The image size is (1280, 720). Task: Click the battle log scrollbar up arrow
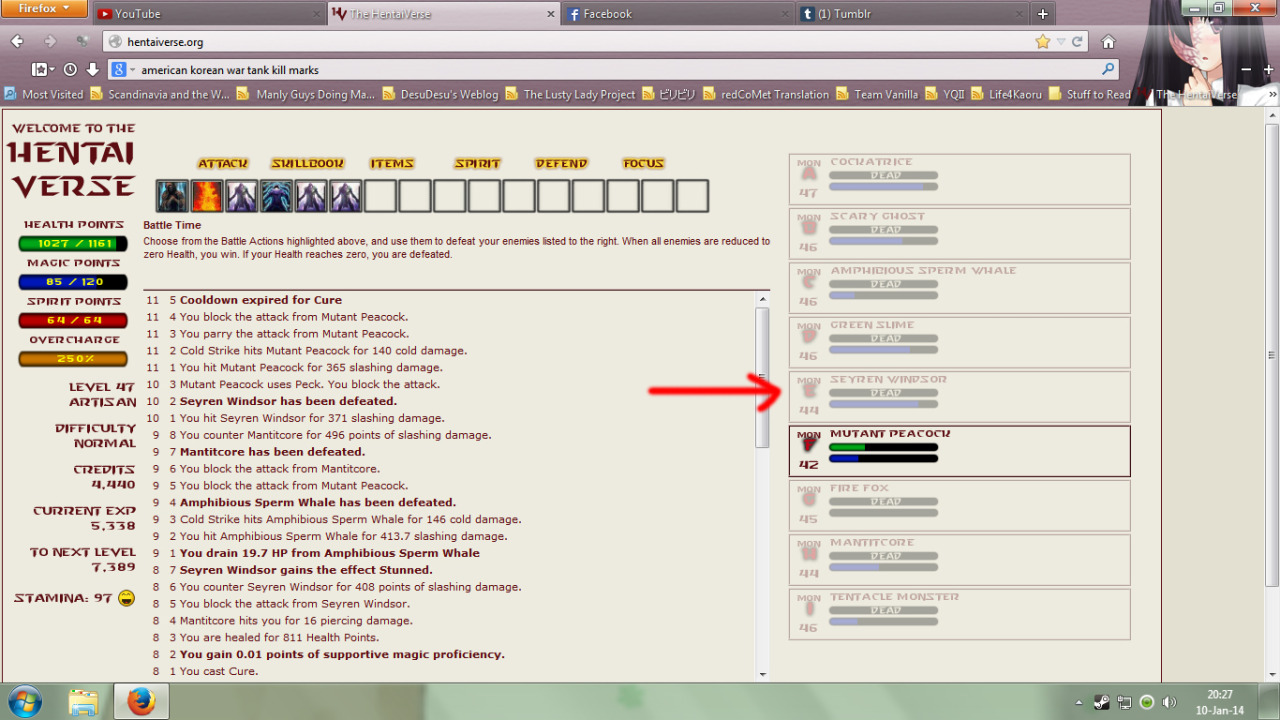point(763,299)
